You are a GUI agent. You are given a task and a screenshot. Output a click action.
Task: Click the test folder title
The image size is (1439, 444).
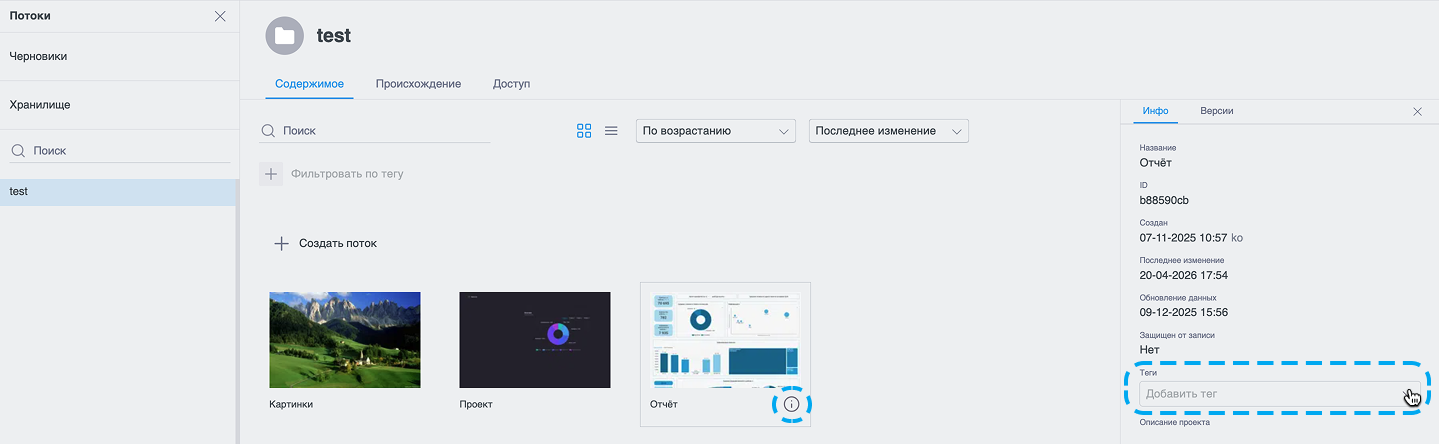(334, 36)
